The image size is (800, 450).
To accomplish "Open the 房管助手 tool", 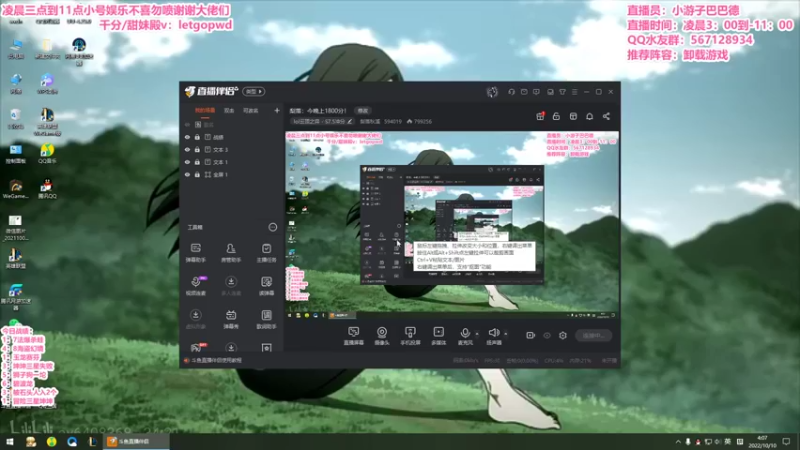I will click(x=231, y=253).
